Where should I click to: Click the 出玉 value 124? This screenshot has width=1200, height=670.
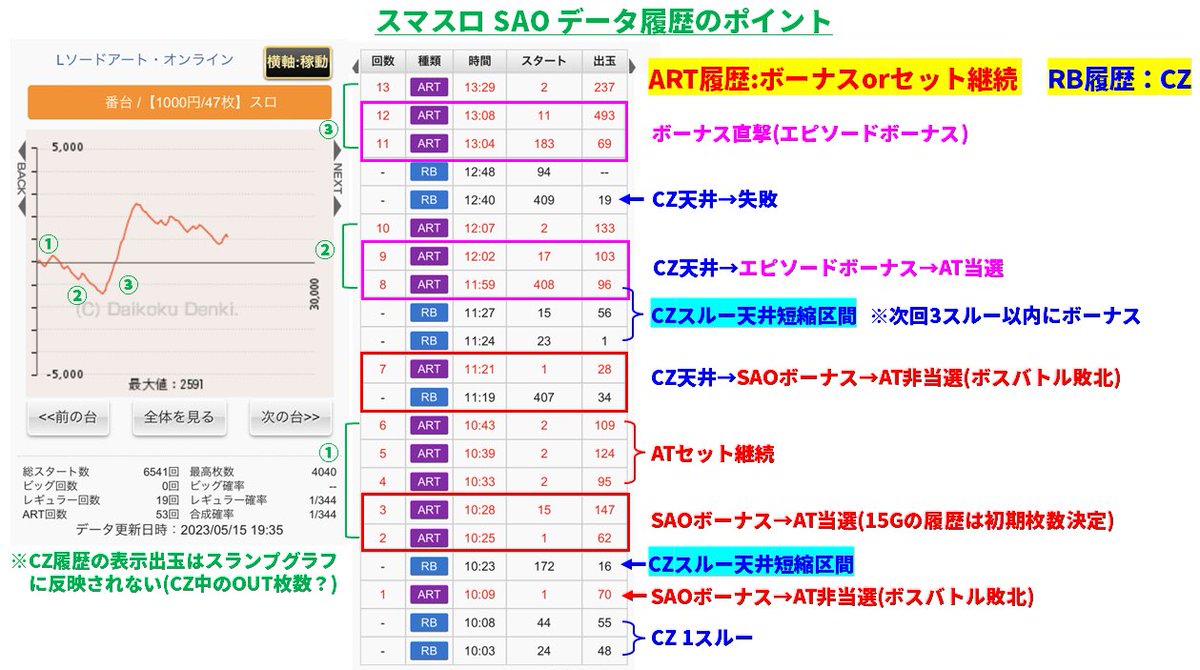(604, 453)
